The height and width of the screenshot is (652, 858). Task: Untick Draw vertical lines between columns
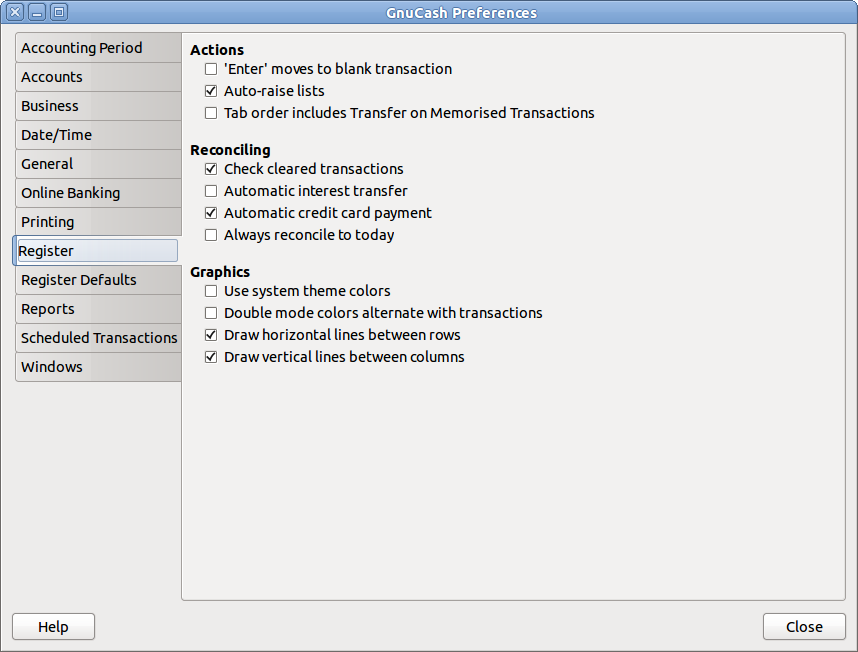pyautogui.click(x=211, y=357)
